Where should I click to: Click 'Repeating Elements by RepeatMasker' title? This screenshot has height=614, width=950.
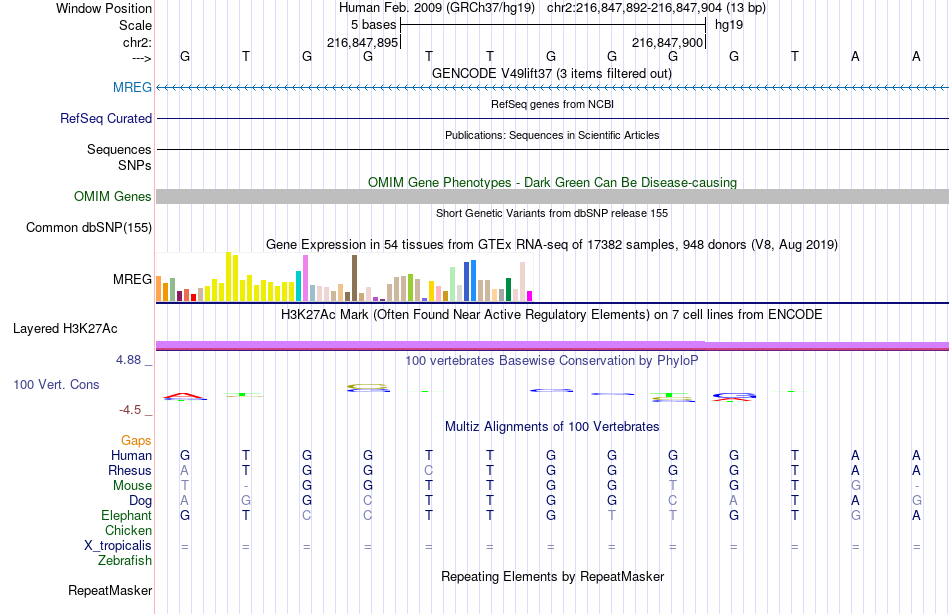[552, 576]
